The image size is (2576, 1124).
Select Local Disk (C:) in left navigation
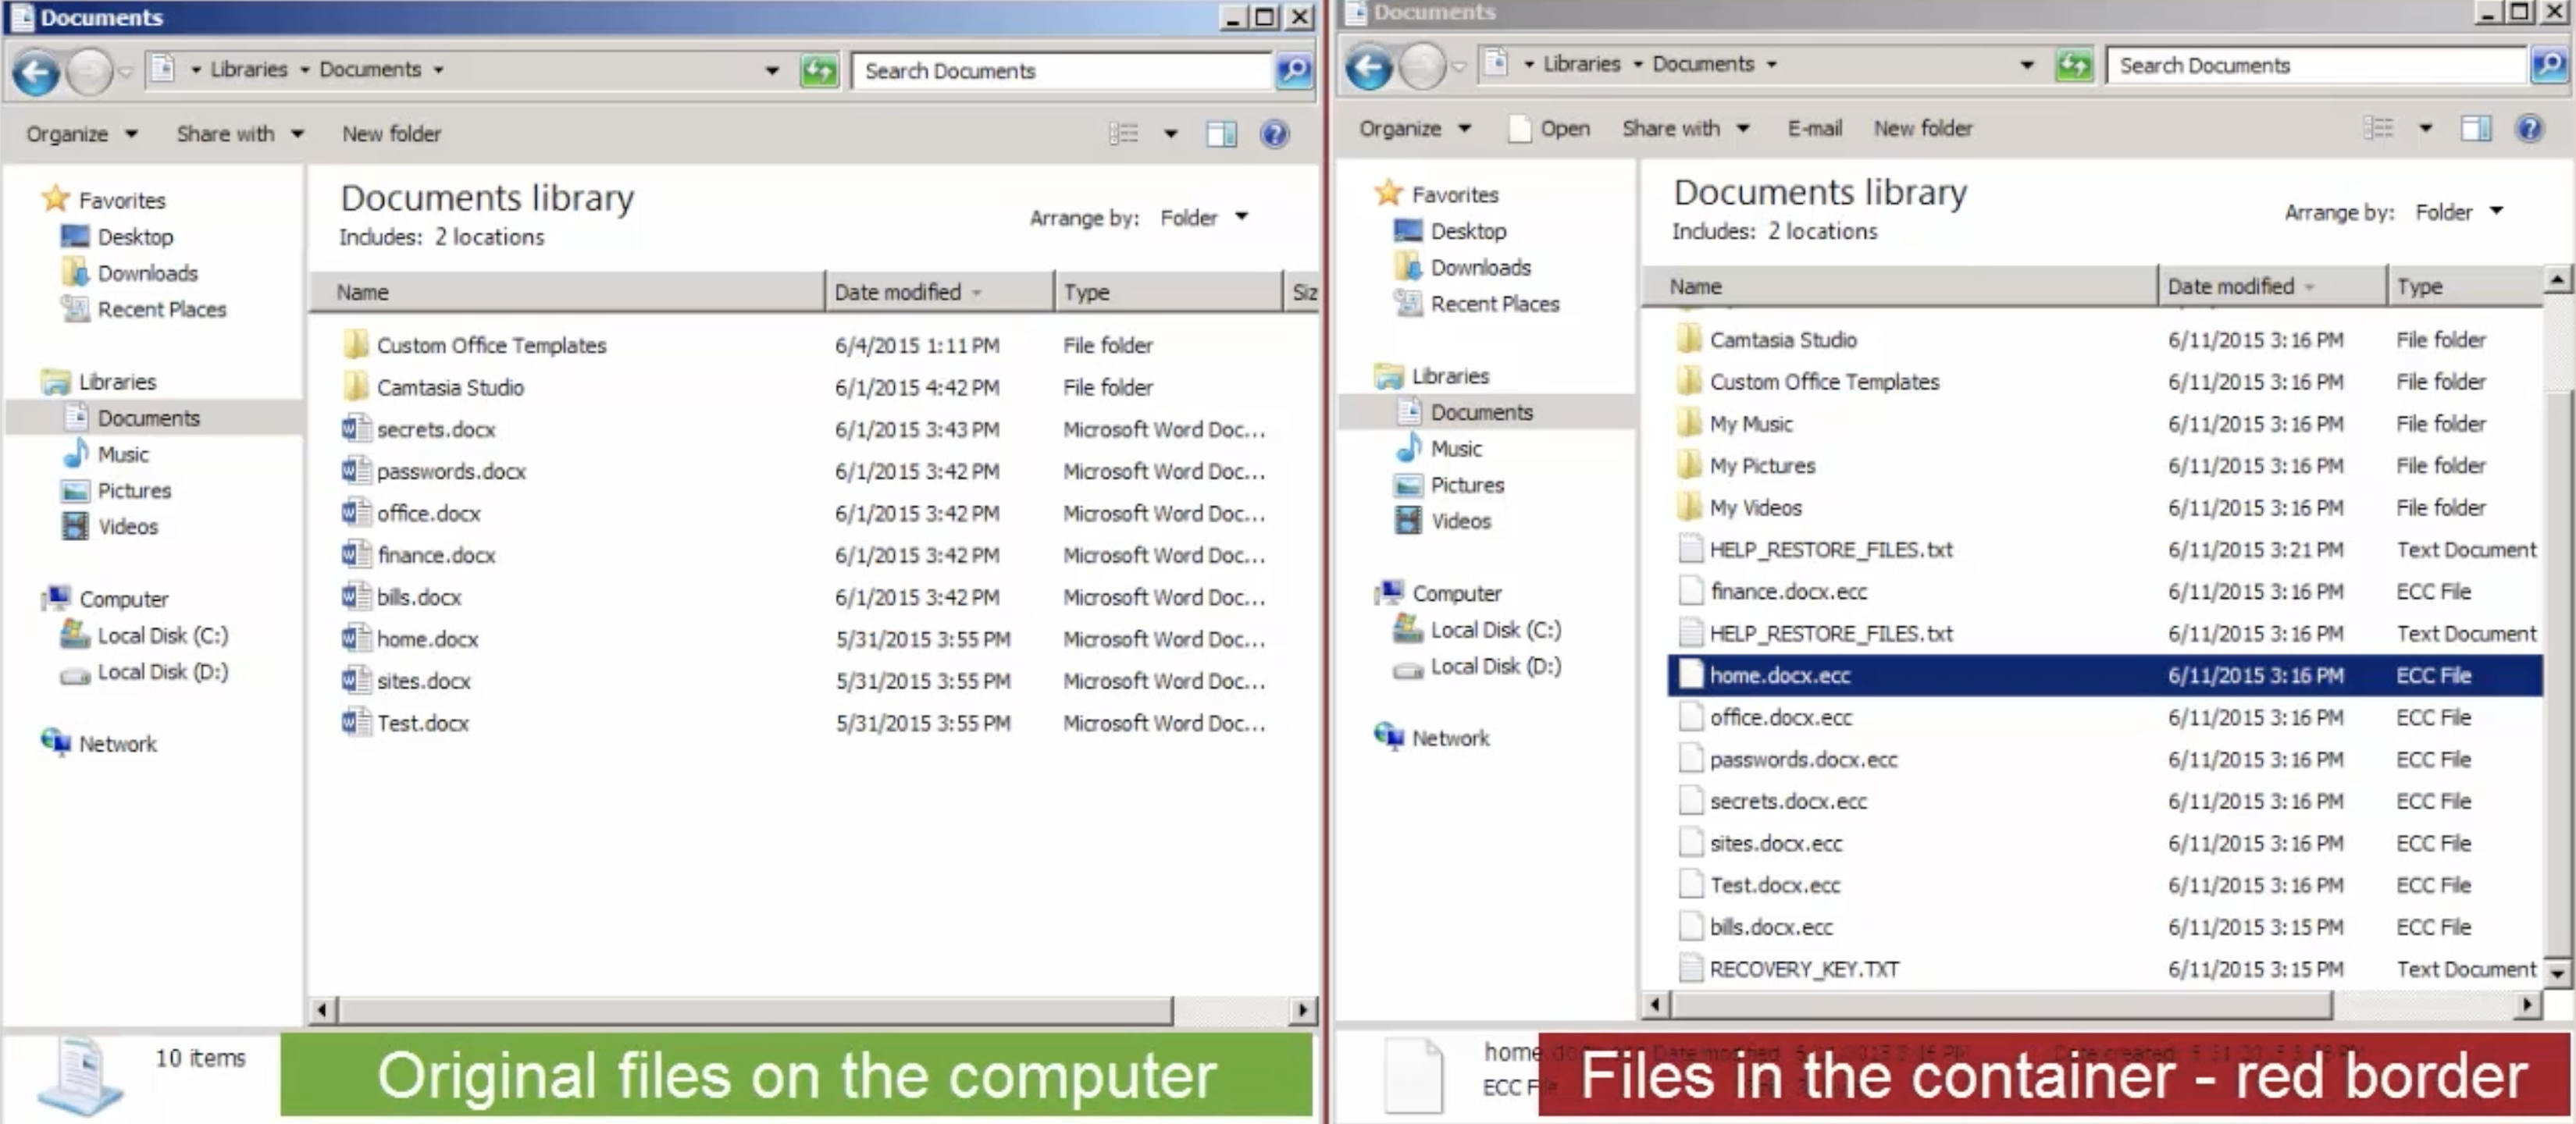click(x=162, y=635)
